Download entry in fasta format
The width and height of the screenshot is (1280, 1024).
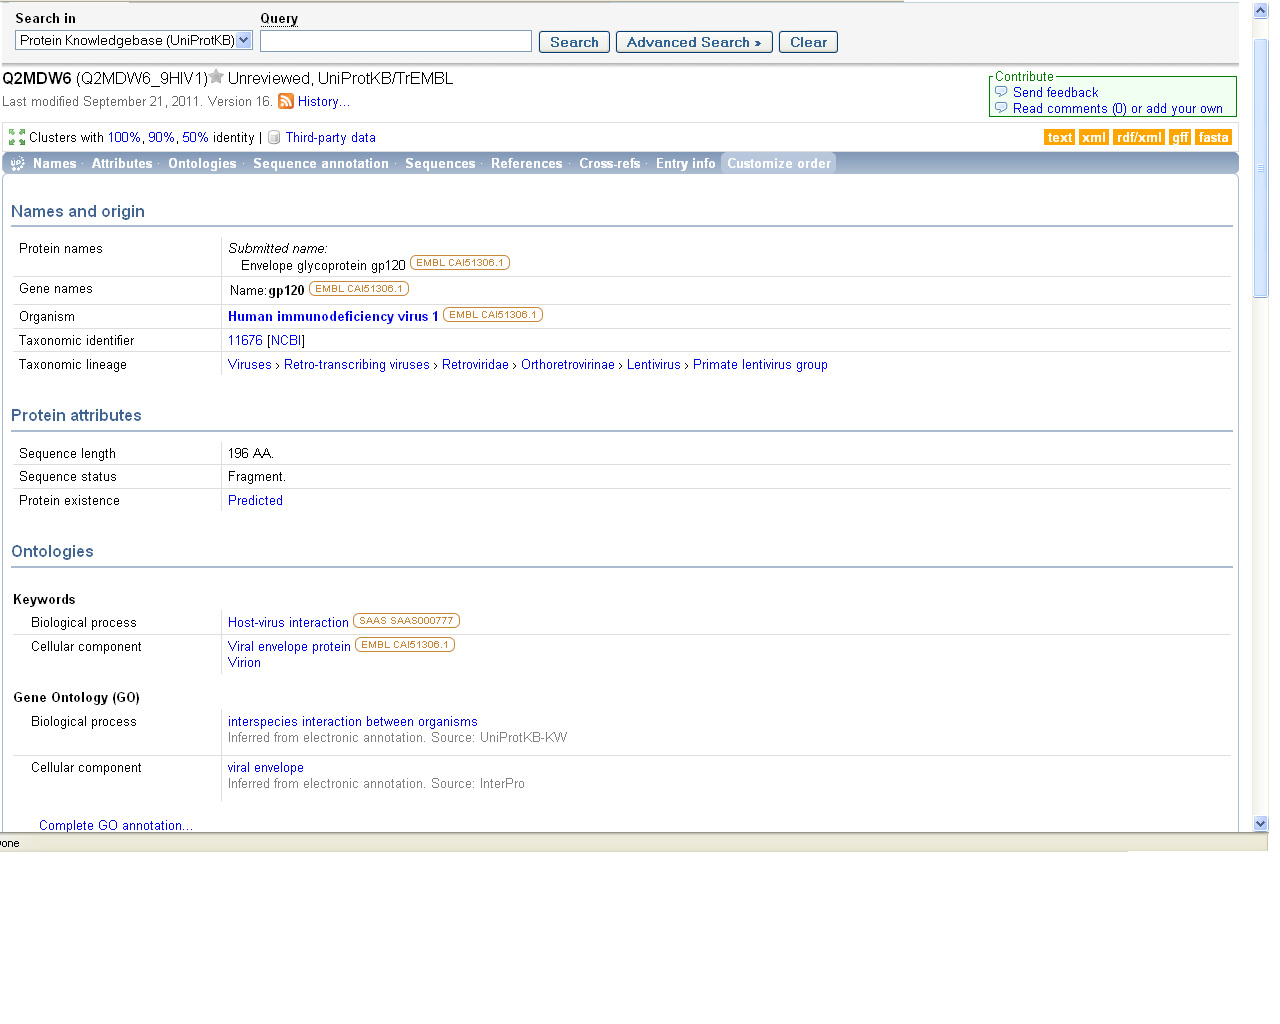pos(1213,138)
